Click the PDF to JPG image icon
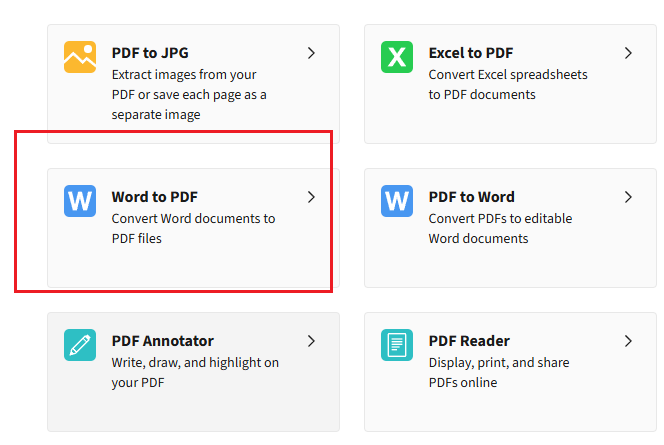This screenshot has width=664, height=445. [80, 57]
